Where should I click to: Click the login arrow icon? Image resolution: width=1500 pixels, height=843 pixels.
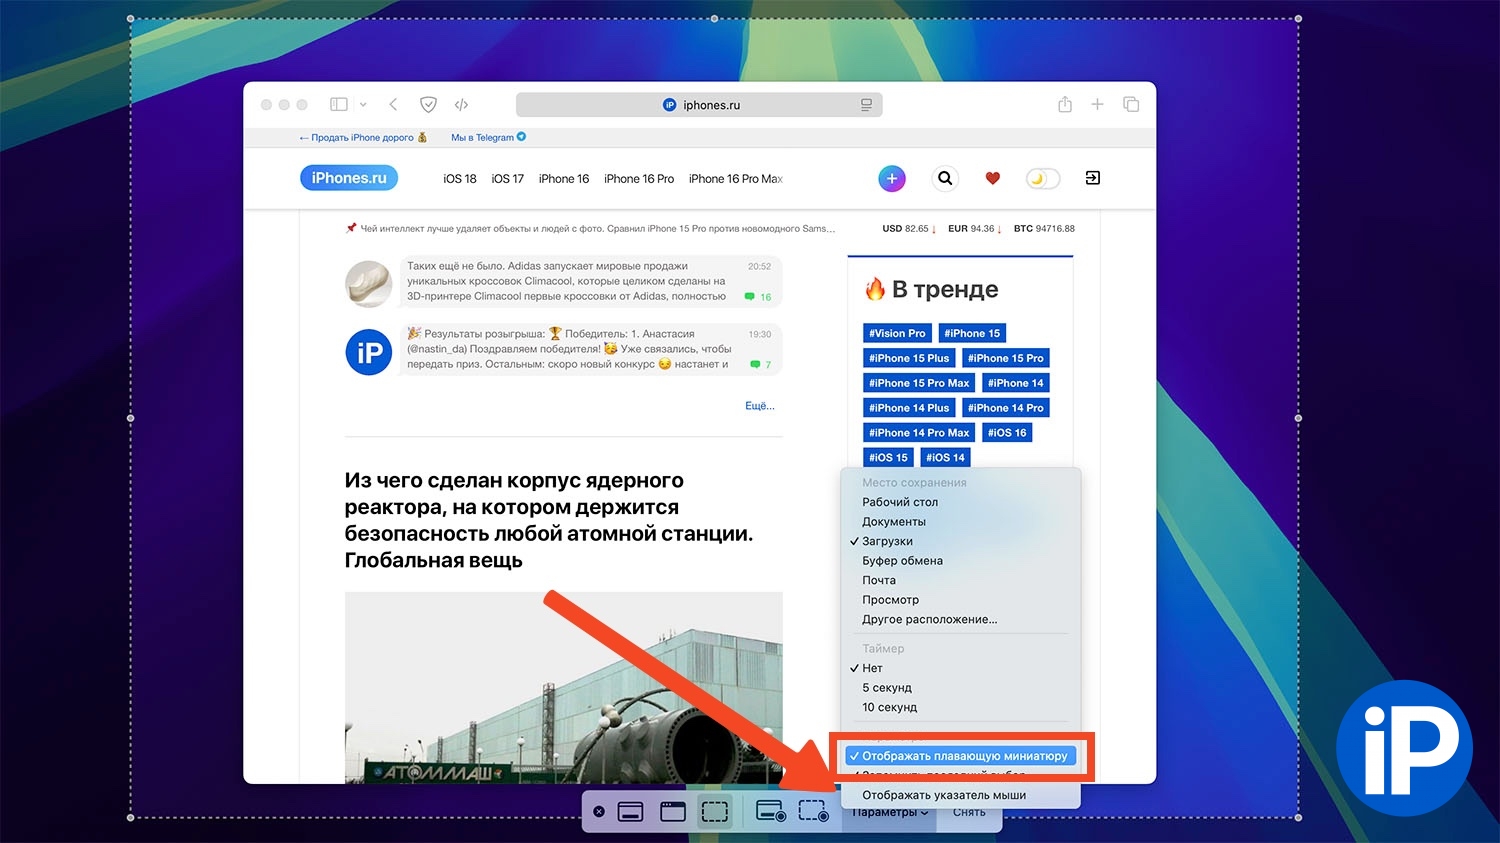1092,178
